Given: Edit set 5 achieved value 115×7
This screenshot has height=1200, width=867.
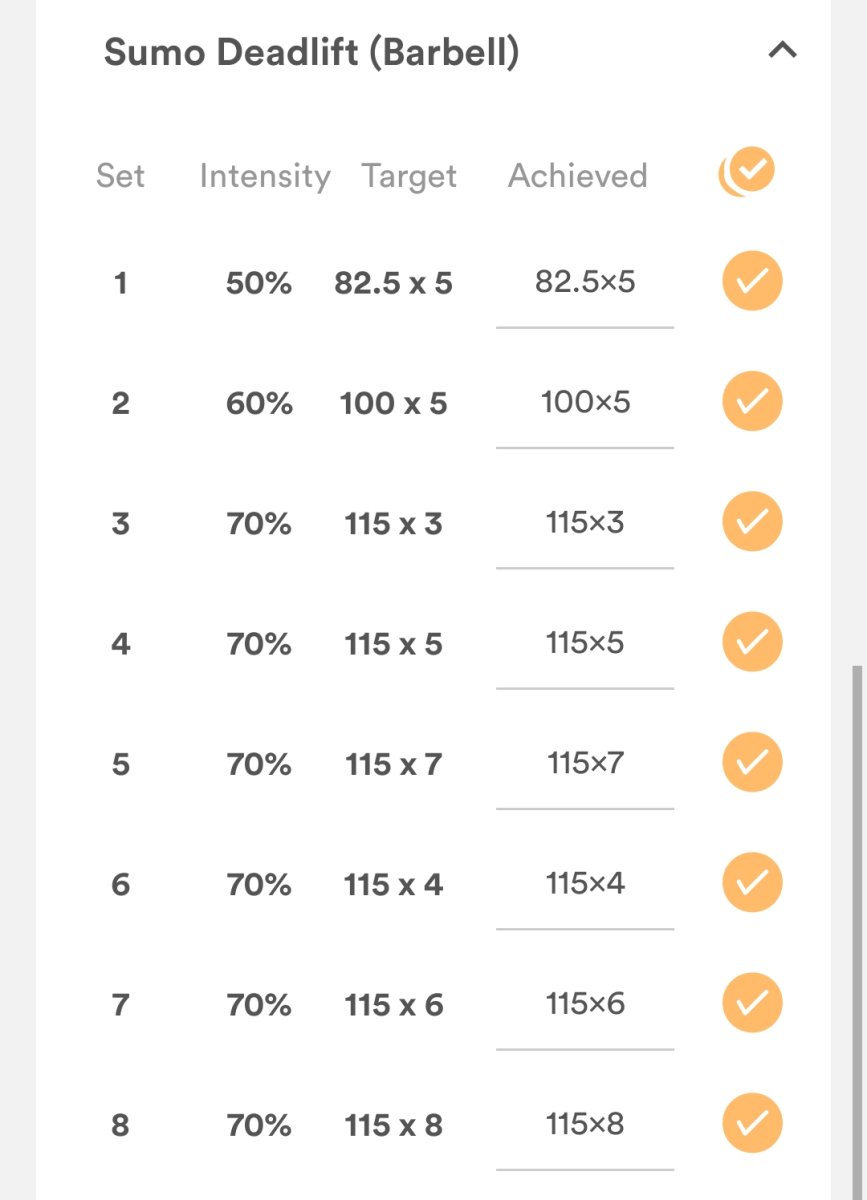Looking at the screenshot, I should click(x=585, y=764).
